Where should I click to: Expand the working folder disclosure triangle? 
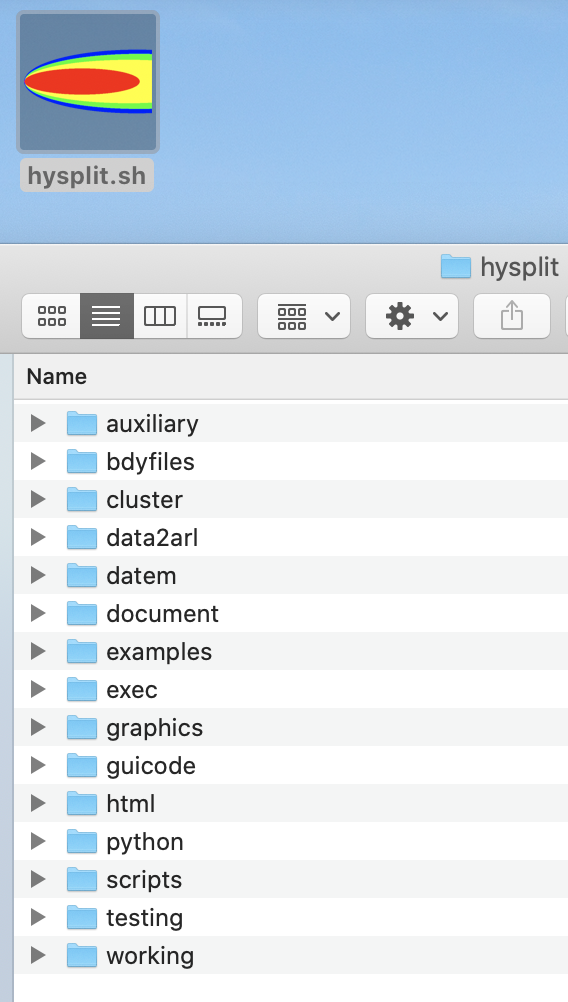[38, 955]
